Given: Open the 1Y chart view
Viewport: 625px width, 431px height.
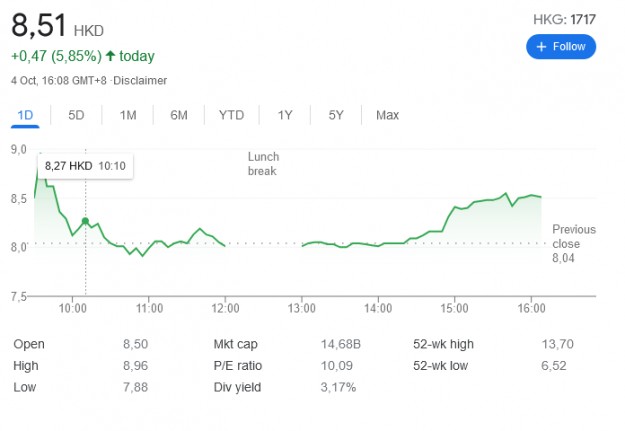Looking at the screenshot, I should tap(285, 115).
